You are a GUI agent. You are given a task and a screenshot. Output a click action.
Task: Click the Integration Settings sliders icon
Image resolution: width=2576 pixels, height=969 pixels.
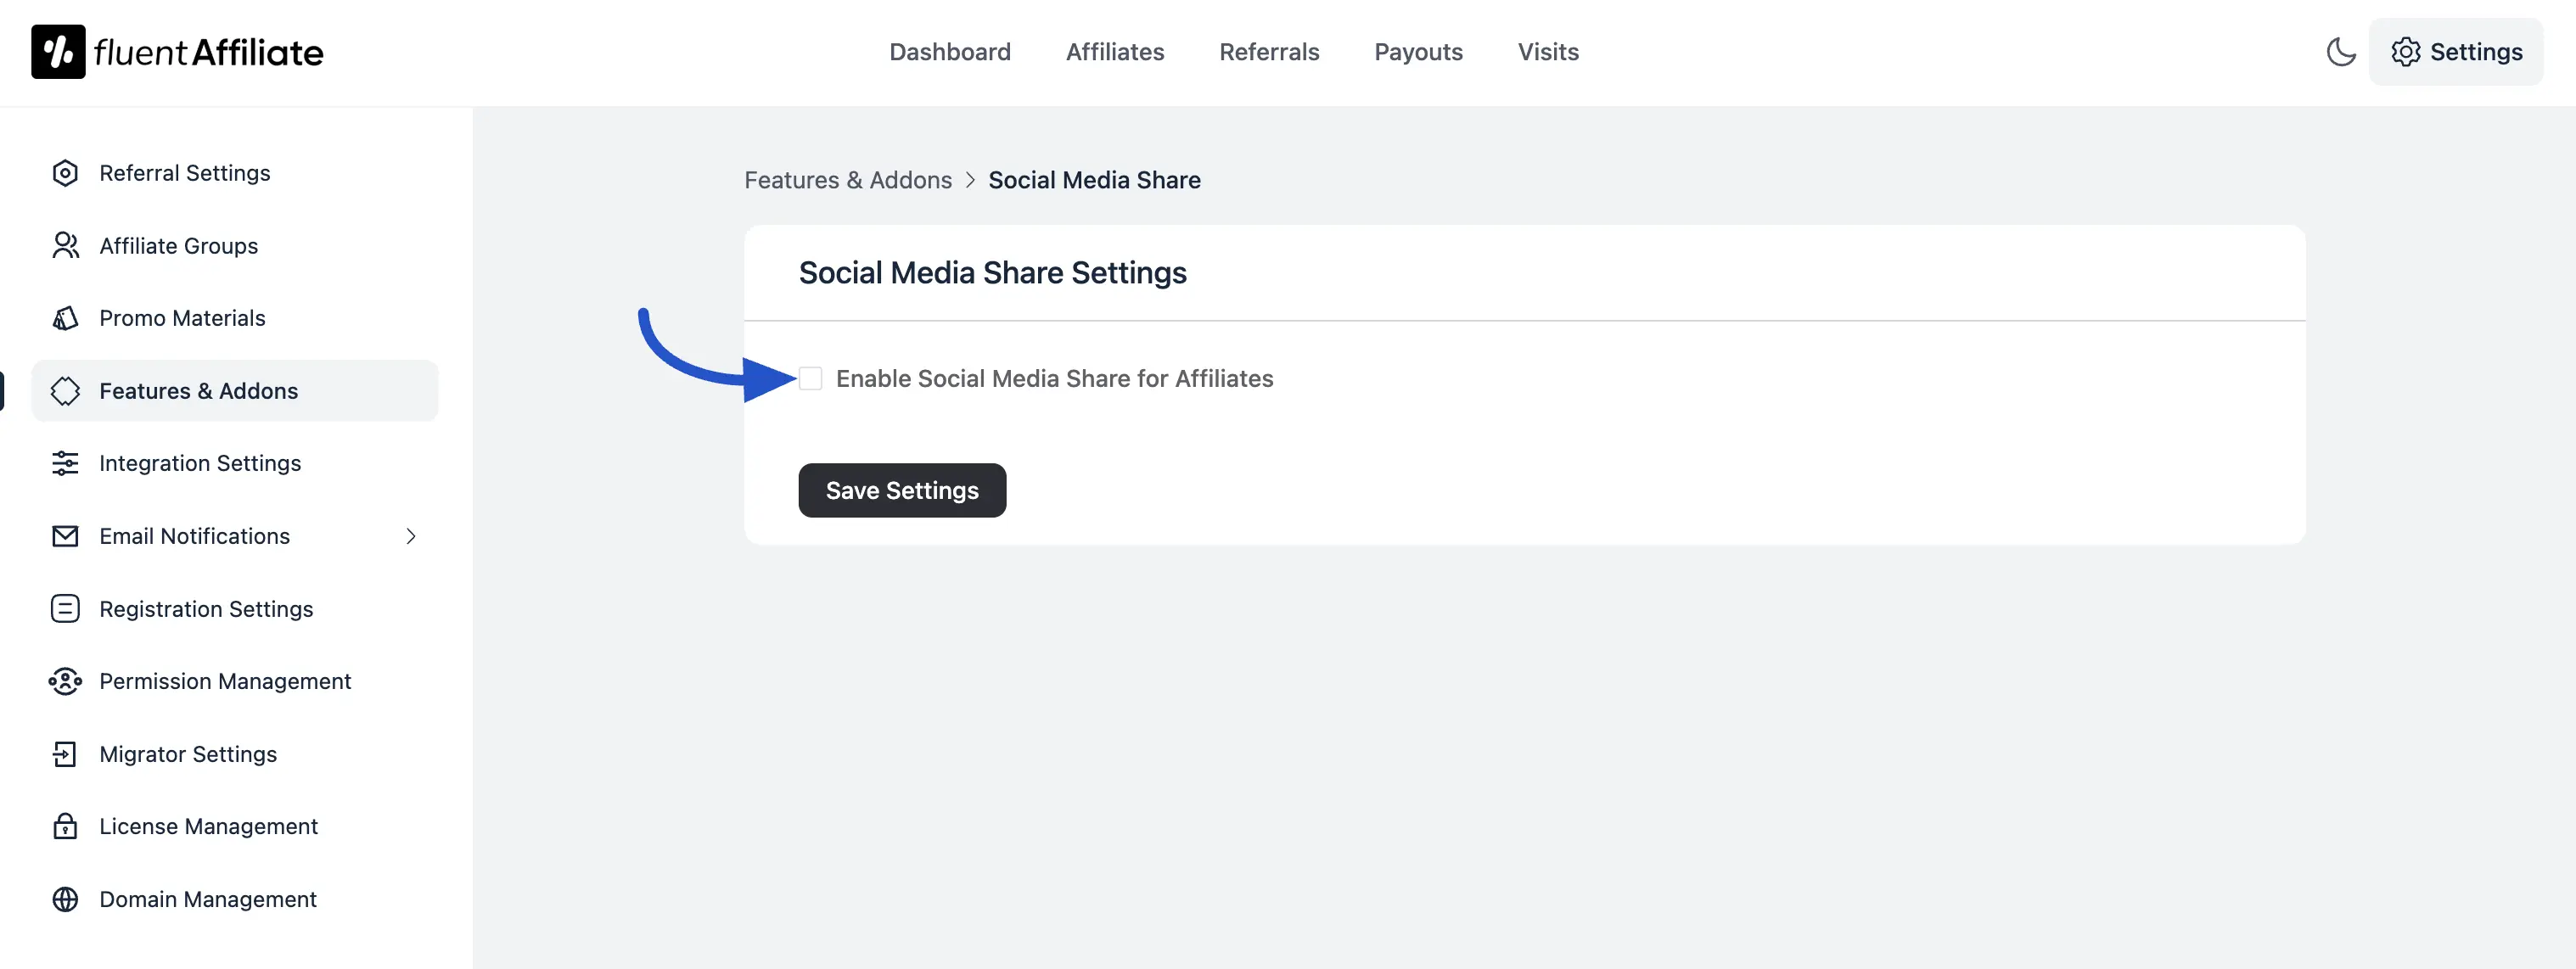(x=65, y=463)
